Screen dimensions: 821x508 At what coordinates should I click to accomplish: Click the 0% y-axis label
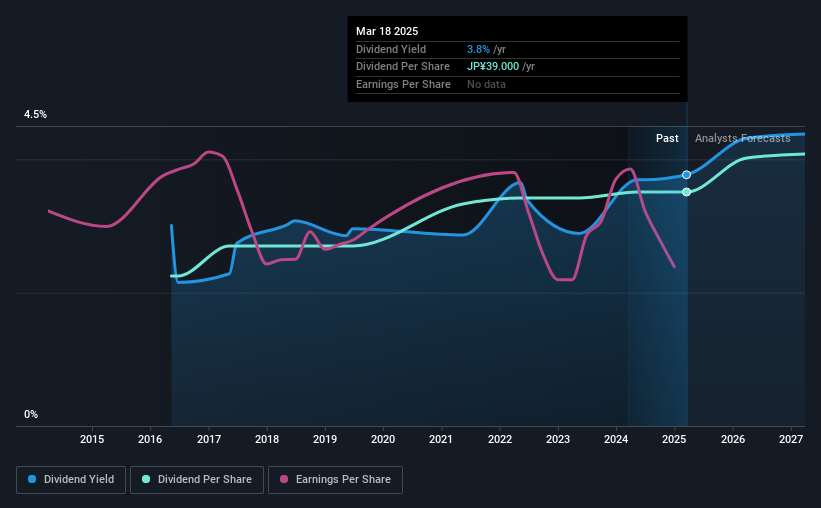31,414
